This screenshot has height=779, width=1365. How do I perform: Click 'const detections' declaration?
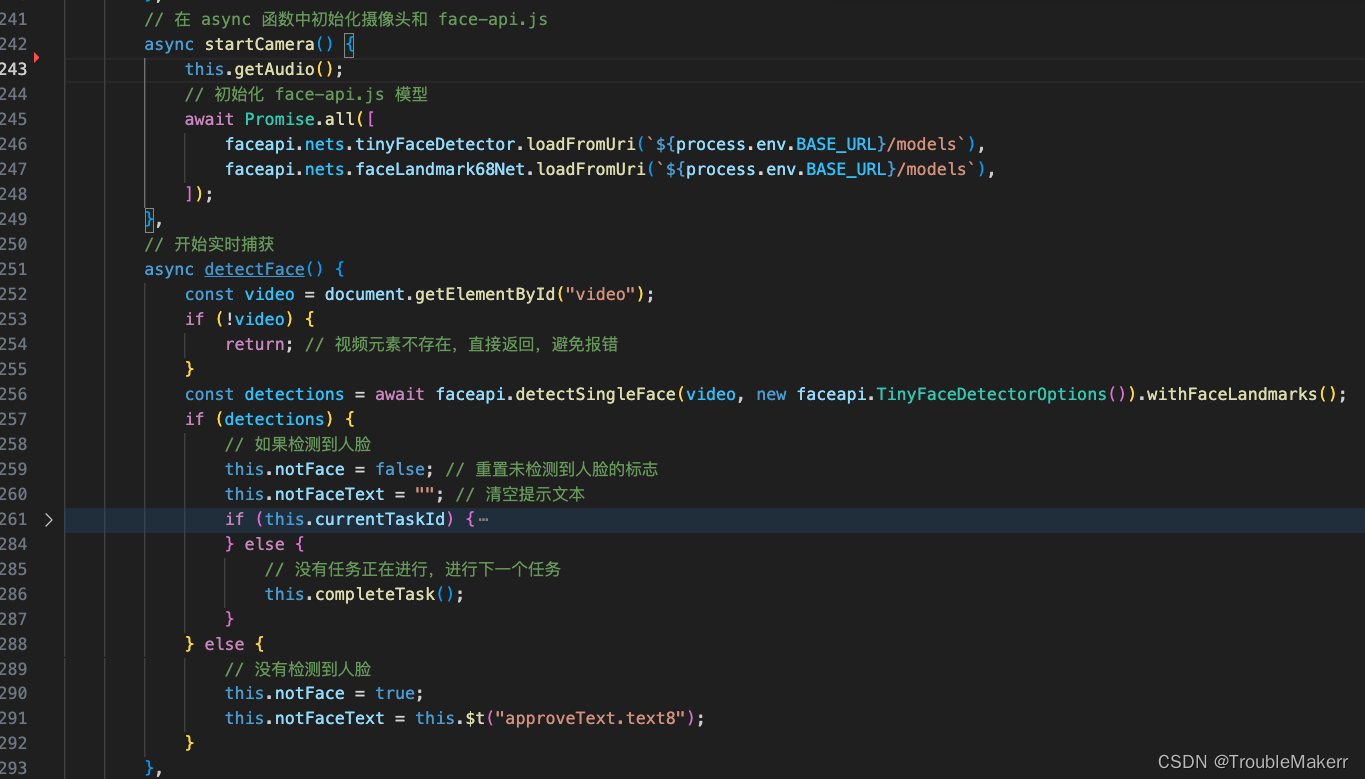(x=264, y=394)
